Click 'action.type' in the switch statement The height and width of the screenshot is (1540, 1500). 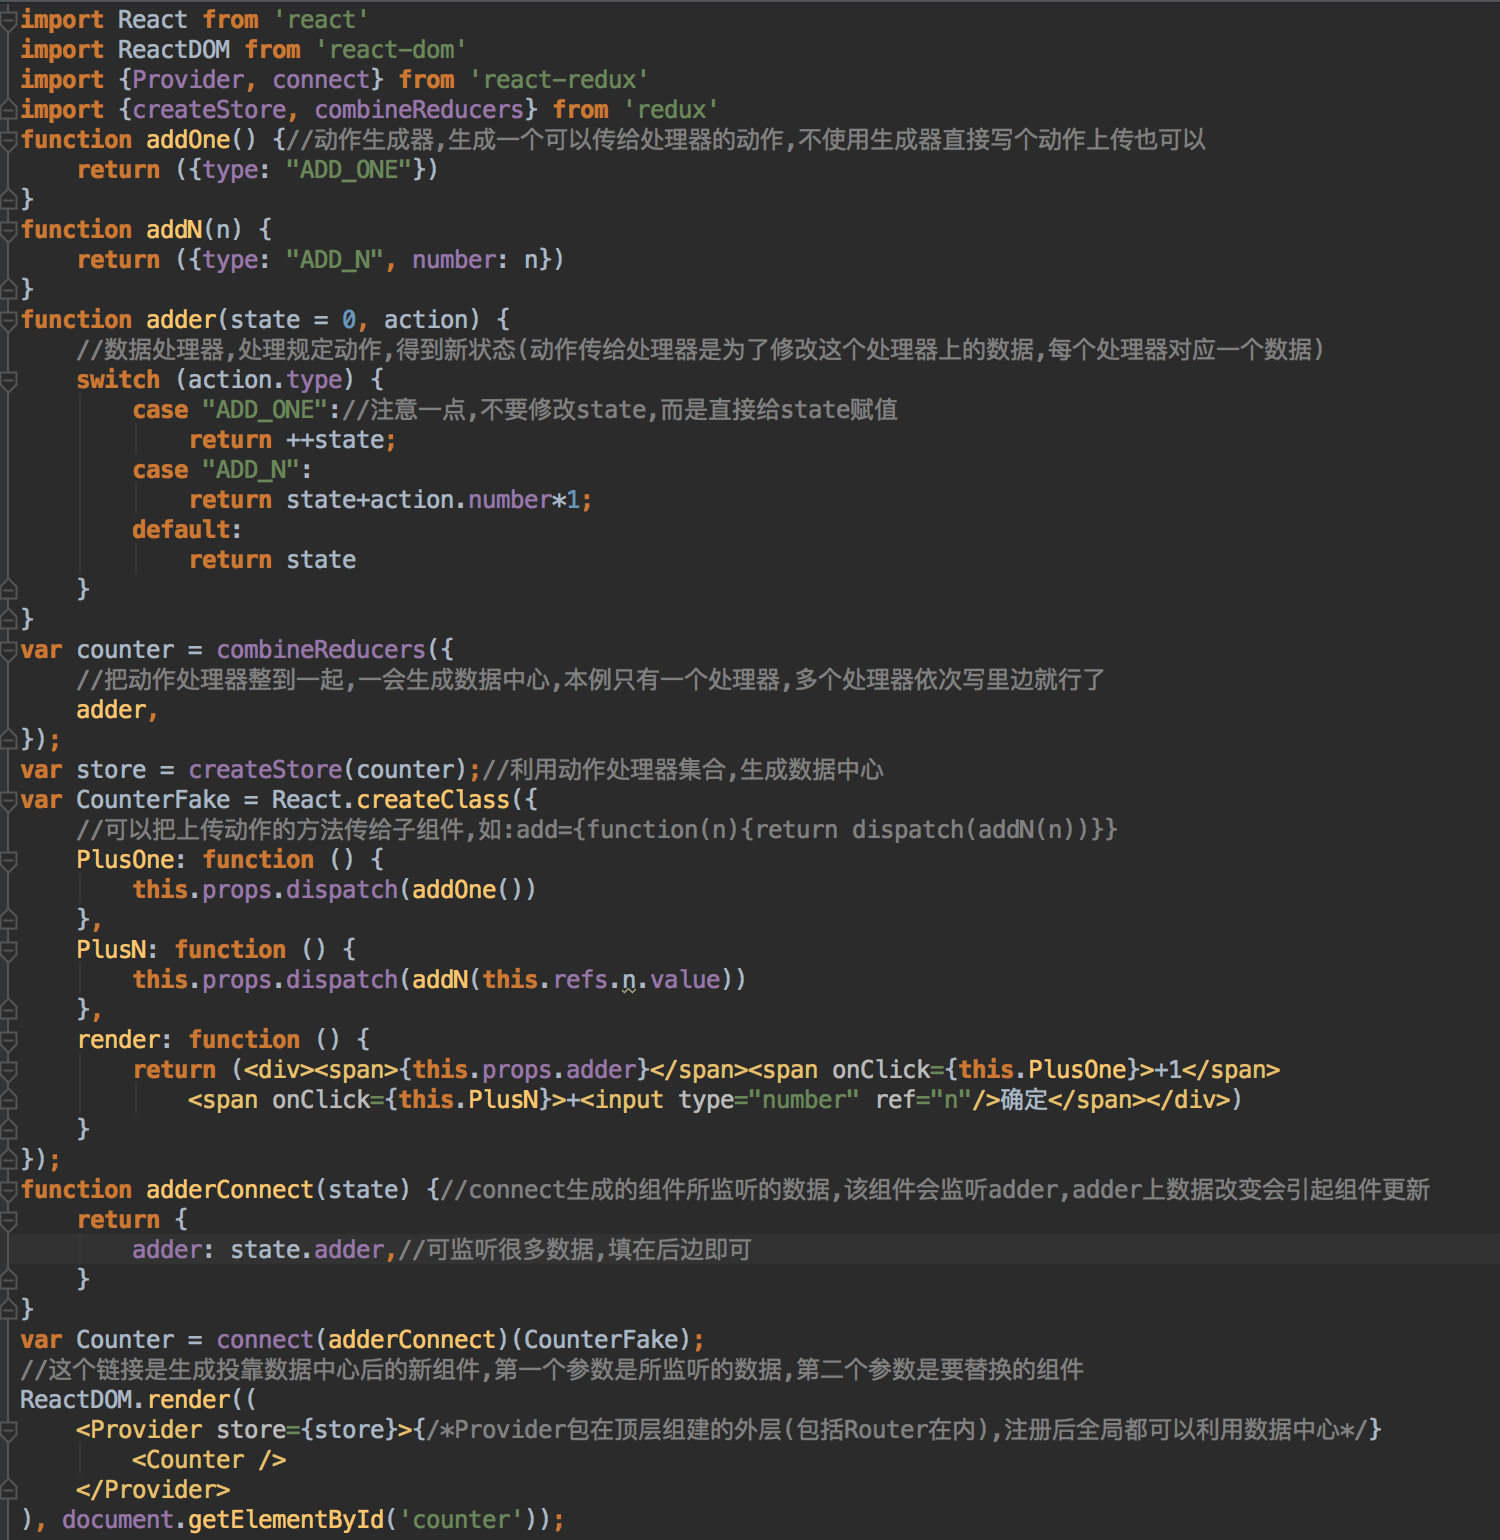[265, 380]
